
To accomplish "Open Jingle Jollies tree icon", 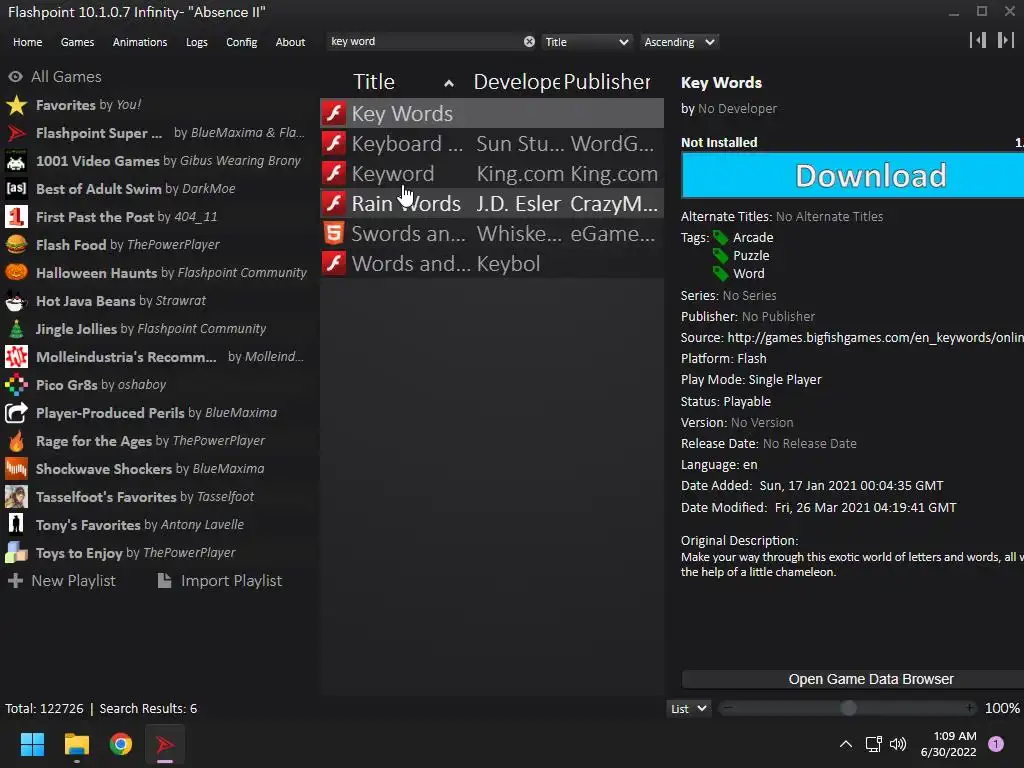I will tap(16, 329).
